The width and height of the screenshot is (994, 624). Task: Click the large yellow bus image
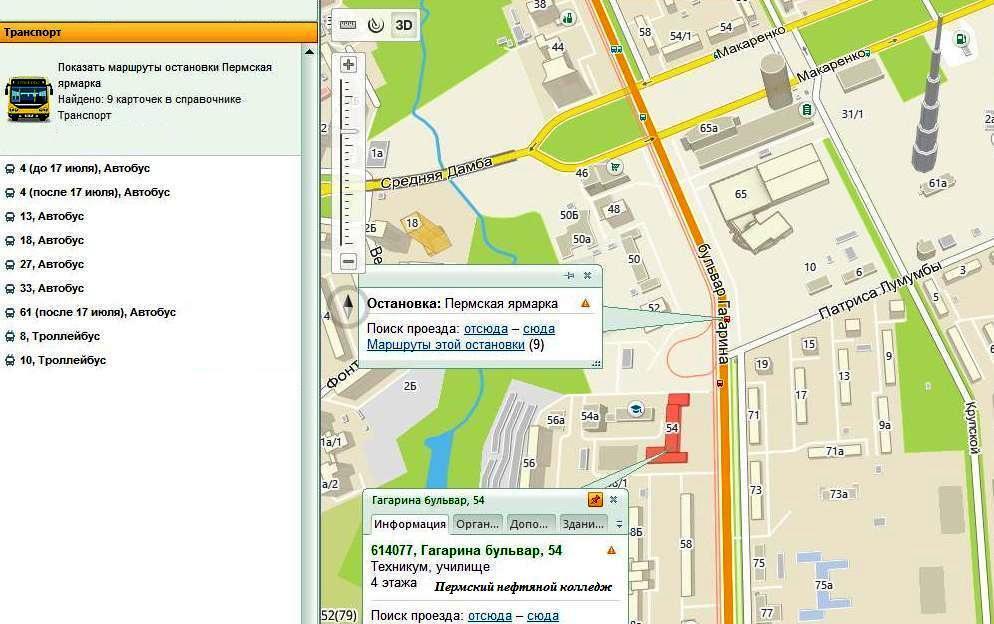pos(29,98)
